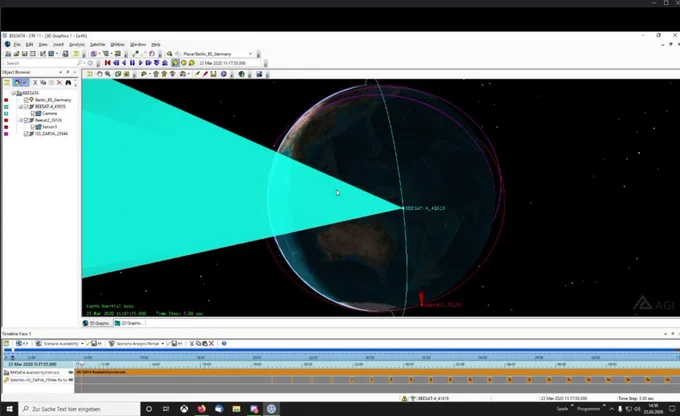The image size is (680, 416).
Task: Reset the animation with the red reset button
Action: coord(108,63)
